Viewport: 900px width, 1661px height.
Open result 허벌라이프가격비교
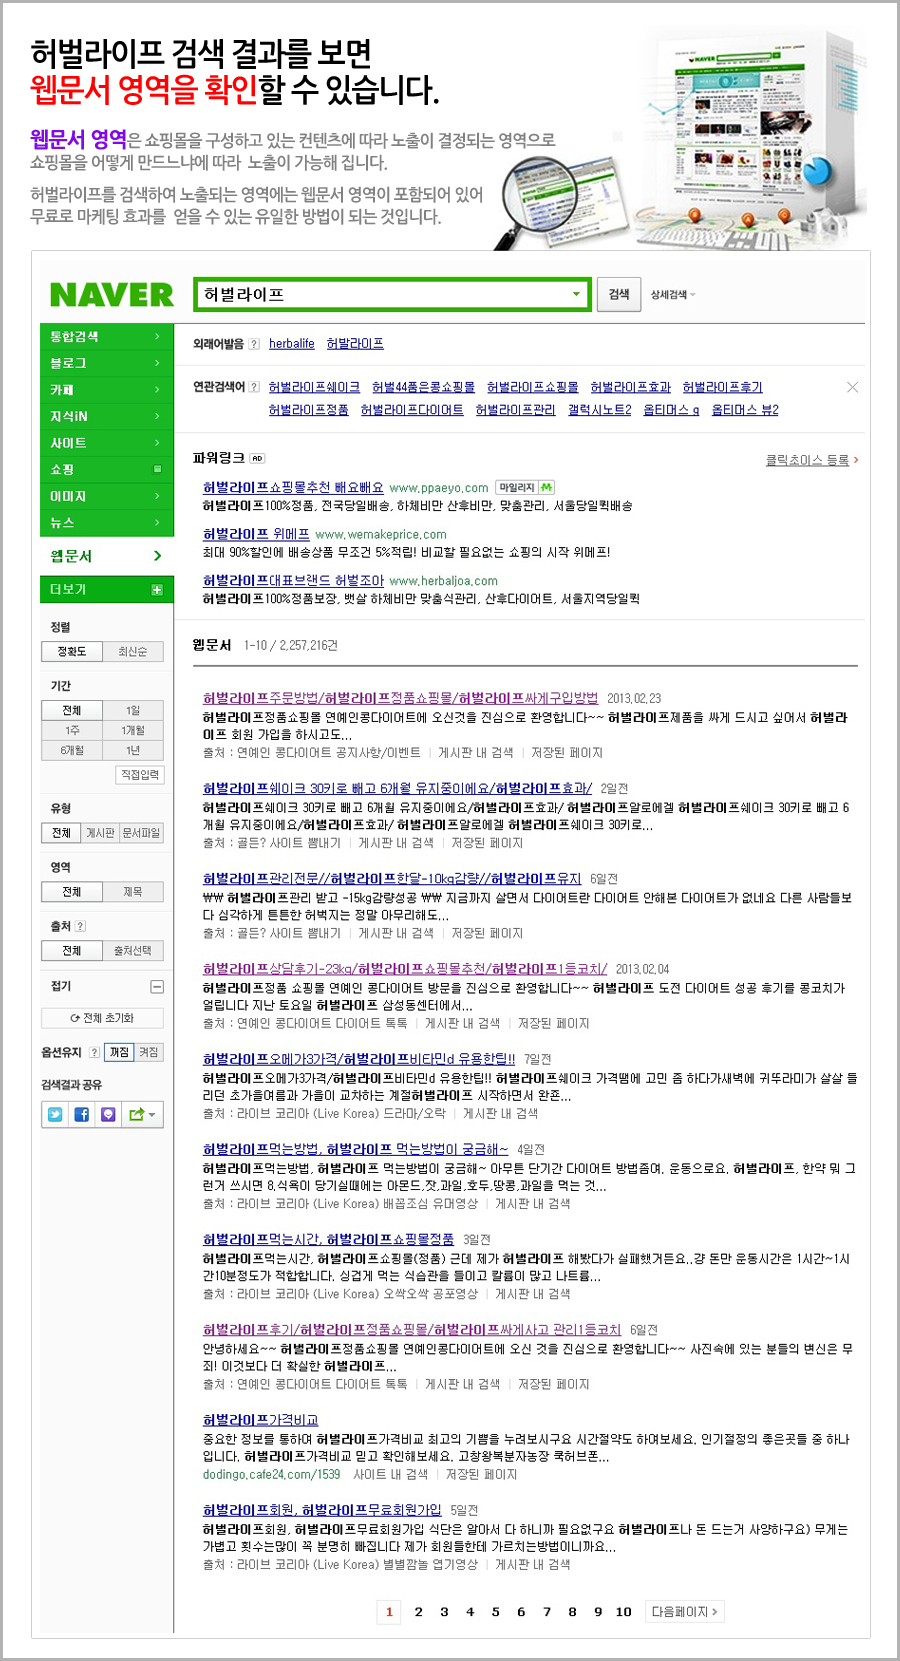click(260, 1420)
